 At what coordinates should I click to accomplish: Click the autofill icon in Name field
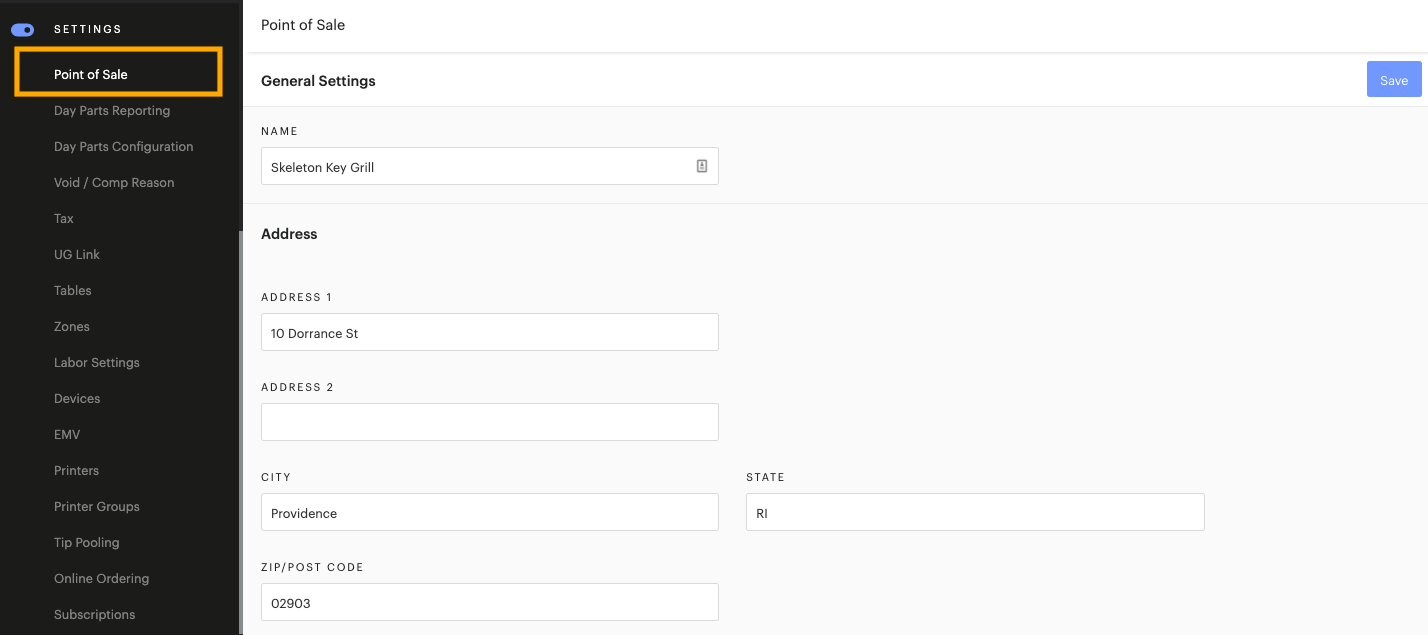[x=702, y=166]
